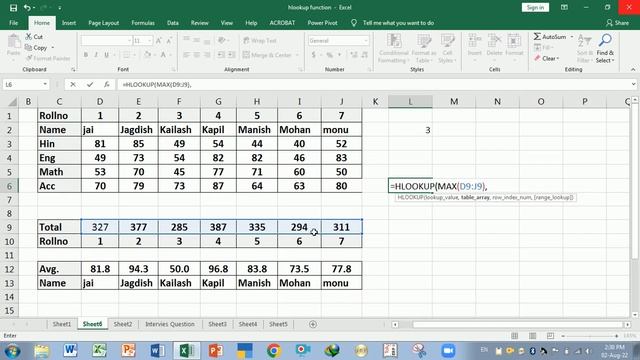This screenshot has width=640, height=360.
Task: Open Zoom app from taskbar
Action: tap(448, 351)
